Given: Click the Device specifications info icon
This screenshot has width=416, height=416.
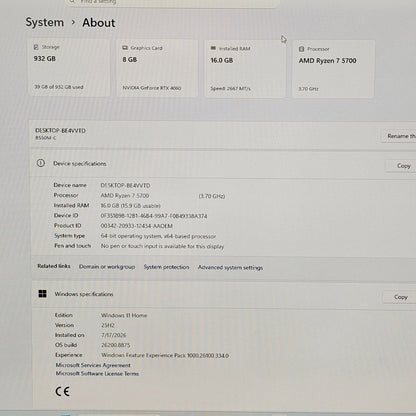Looking at the screenshot, I should (x=41, y=163).
